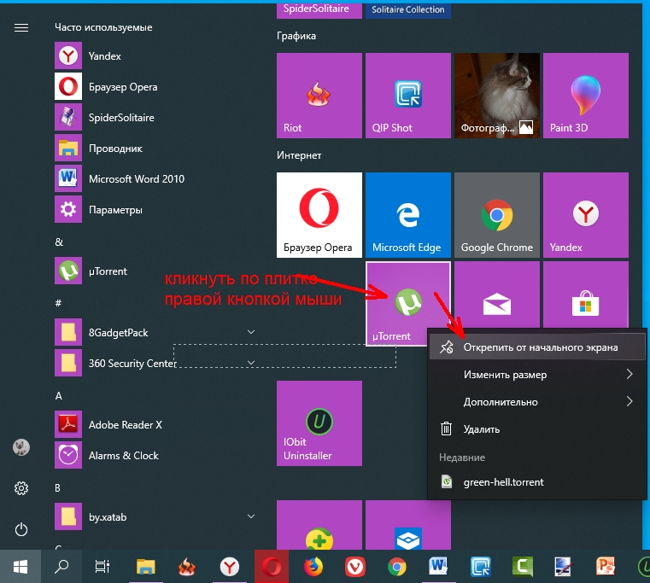650x583 pixels.
Task: Open Task View on the taskbar
Action: pyautogui.click(x=102, y=566)
